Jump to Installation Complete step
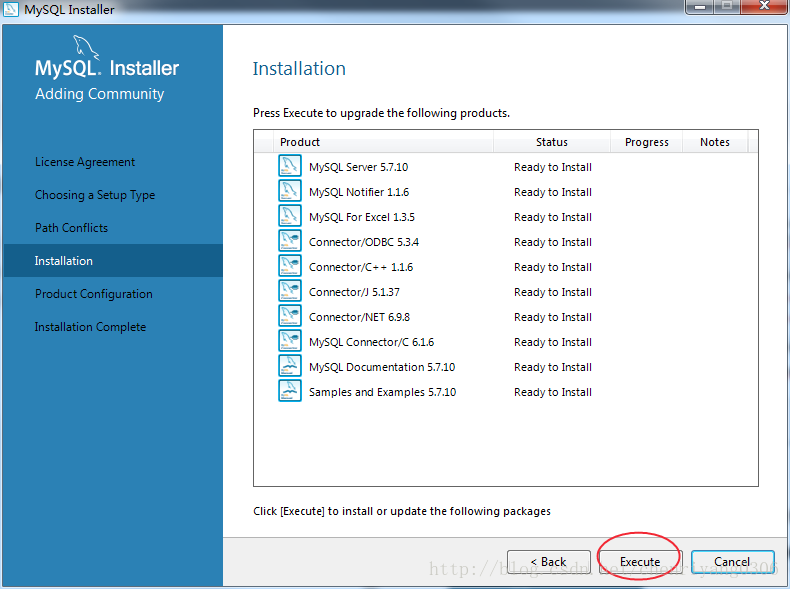Screen dimensions: 790x589 tap(90, 326)
